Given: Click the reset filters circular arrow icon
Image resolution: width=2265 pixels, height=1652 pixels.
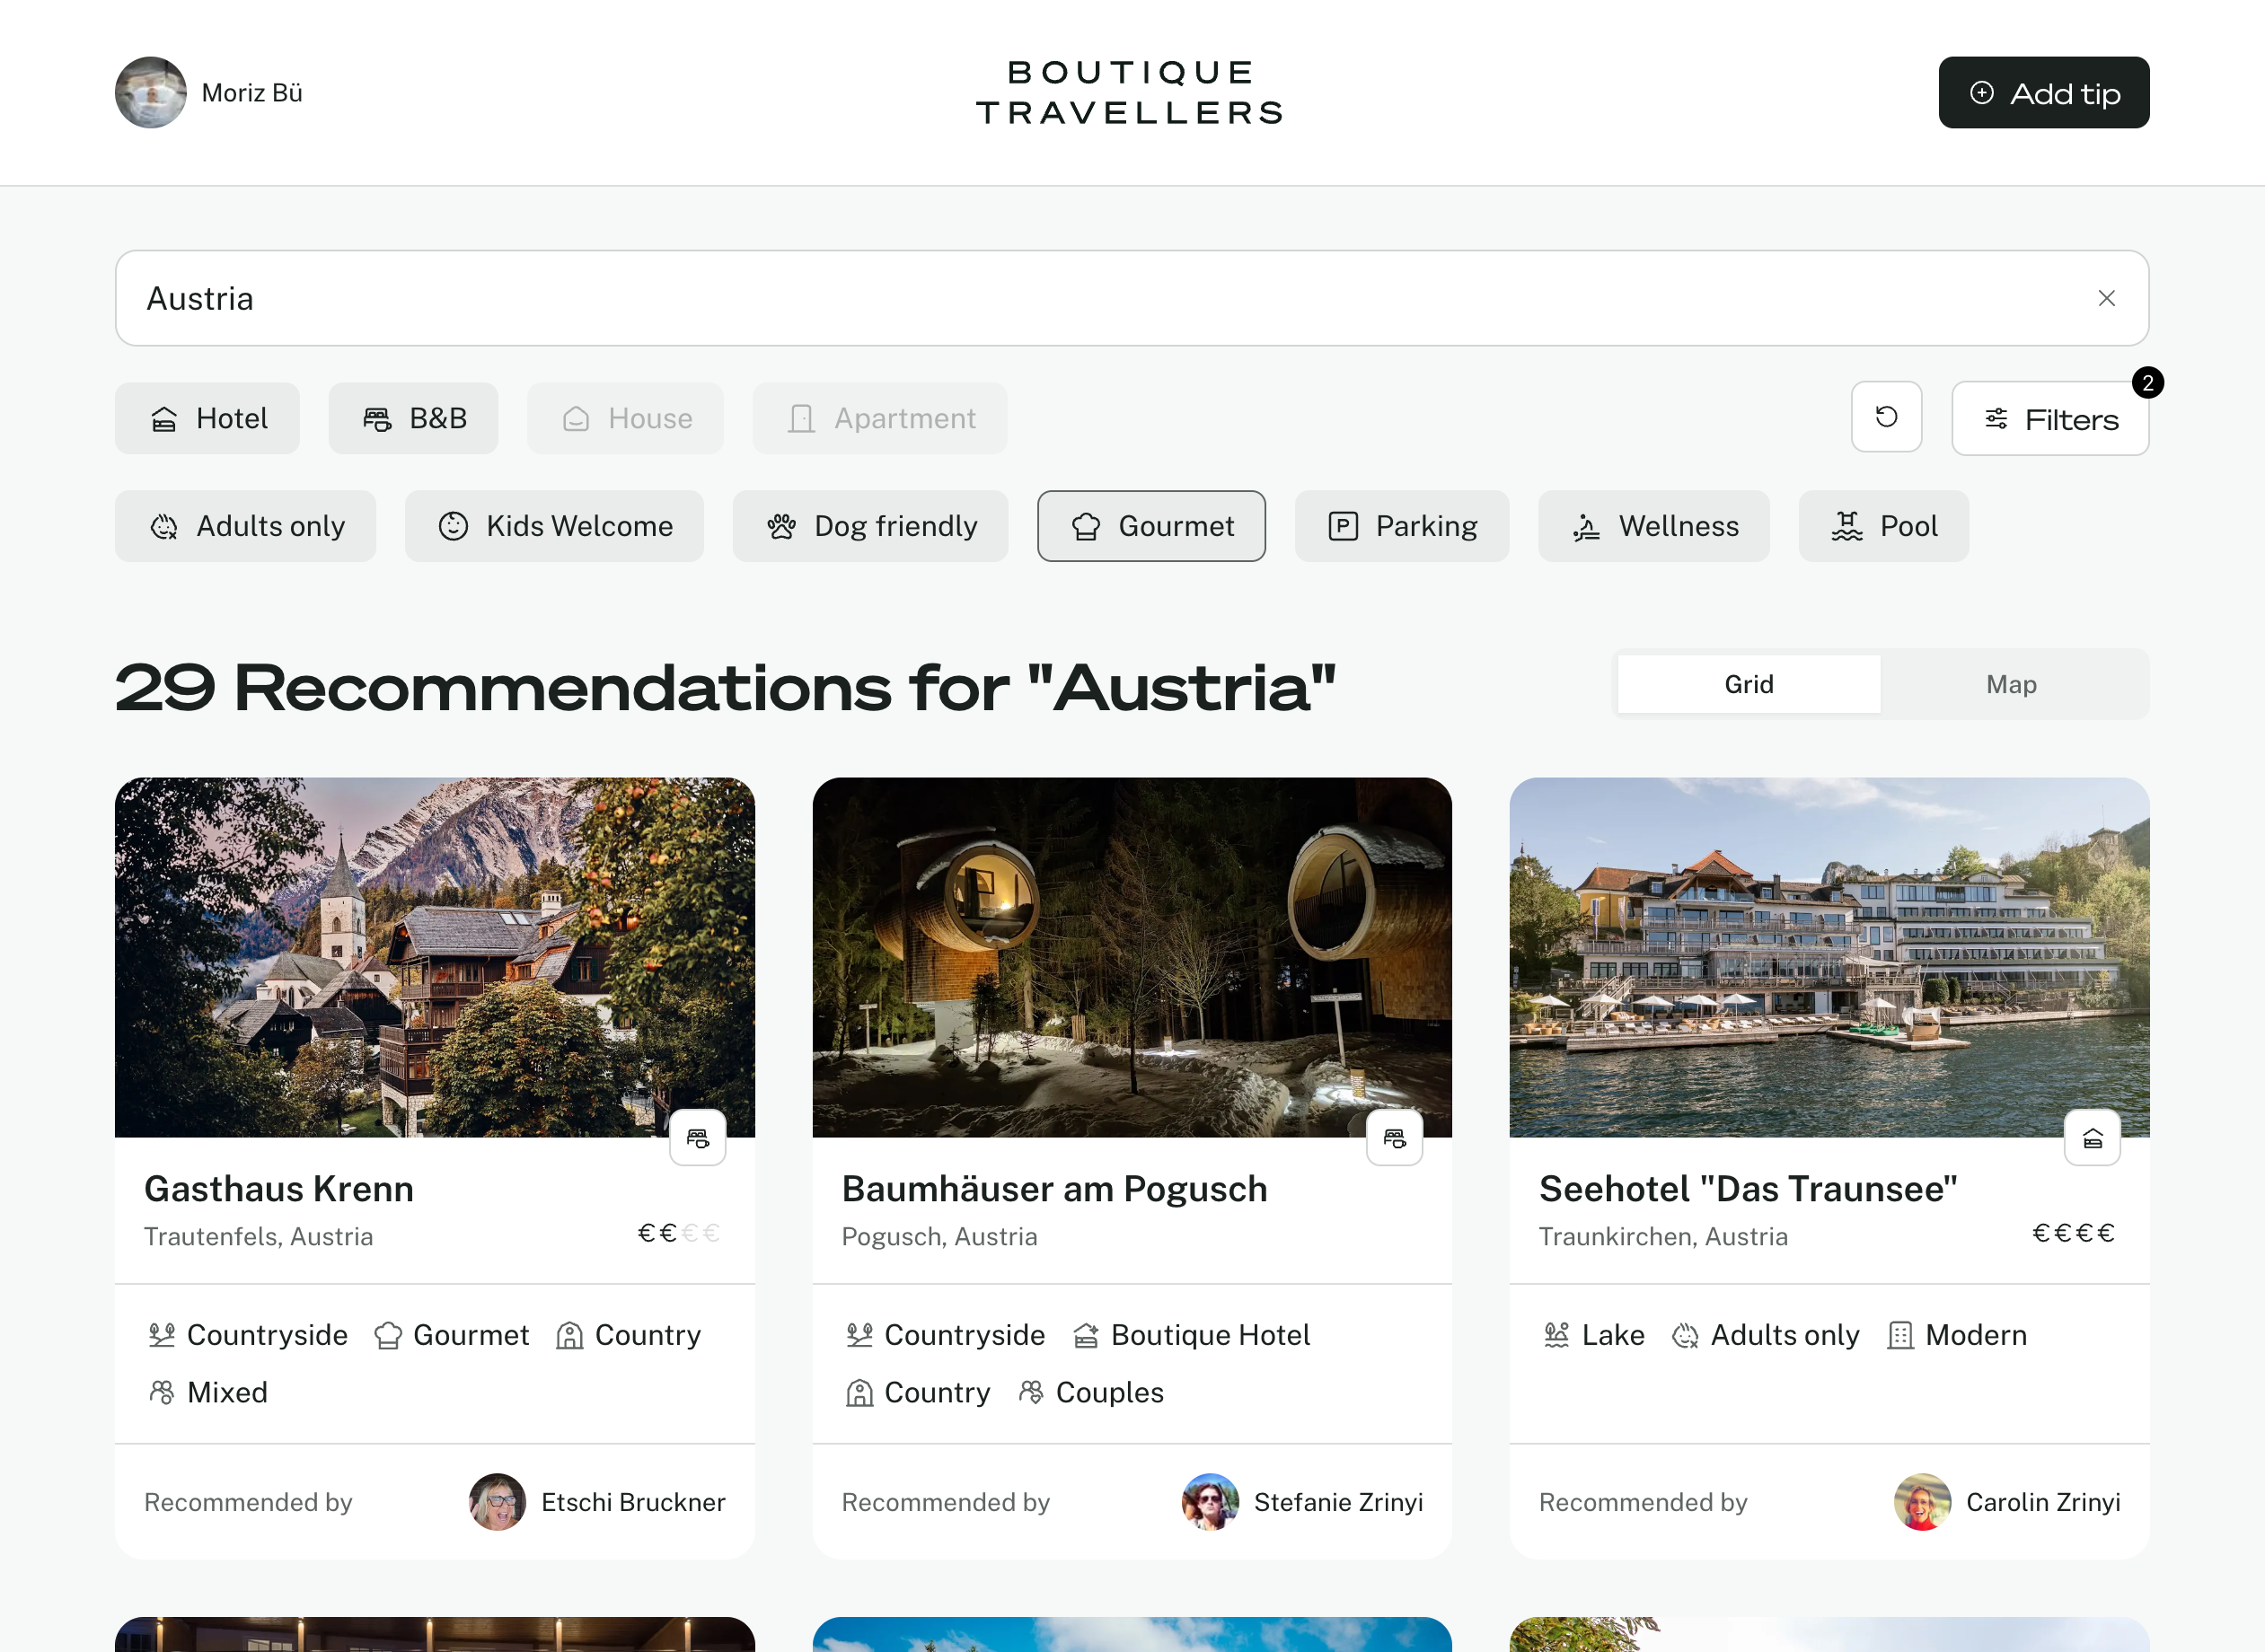Looking at the screenshot, I should coord(1886,417).
